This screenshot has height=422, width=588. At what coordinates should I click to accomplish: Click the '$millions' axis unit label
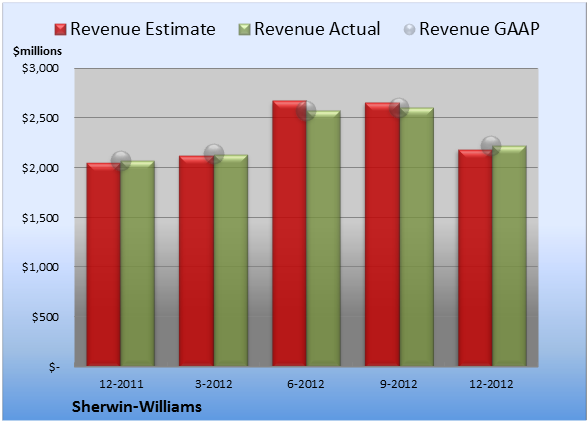coord(38,51)
